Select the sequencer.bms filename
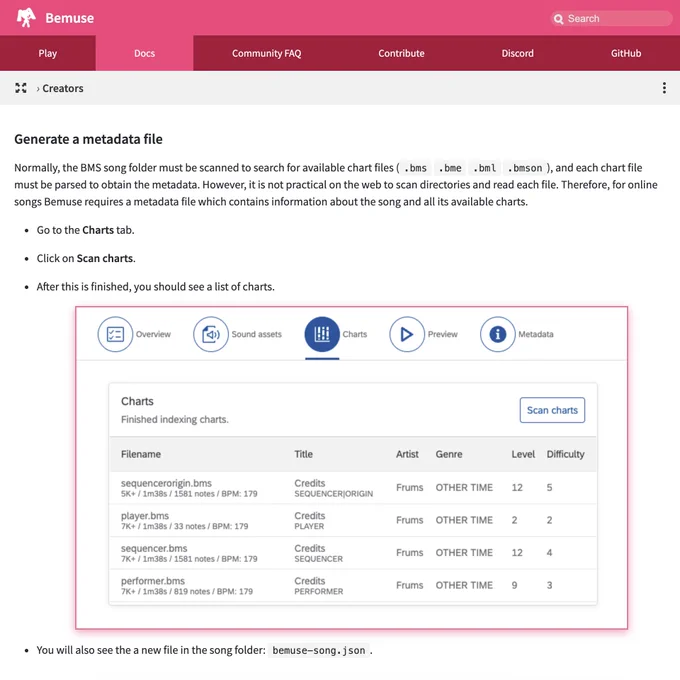The width and height of the screenshot is (680, 680). 154,548
